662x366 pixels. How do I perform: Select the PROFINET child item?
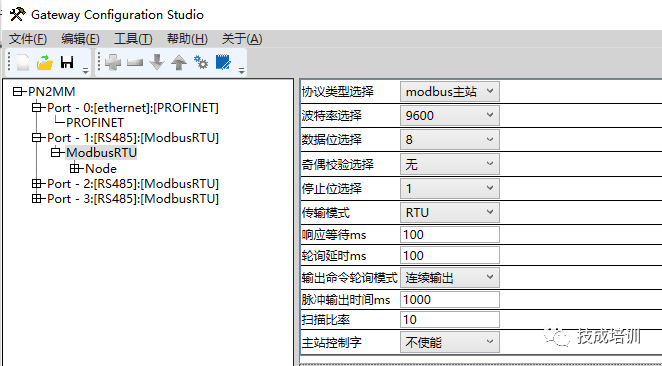[95, 123]
